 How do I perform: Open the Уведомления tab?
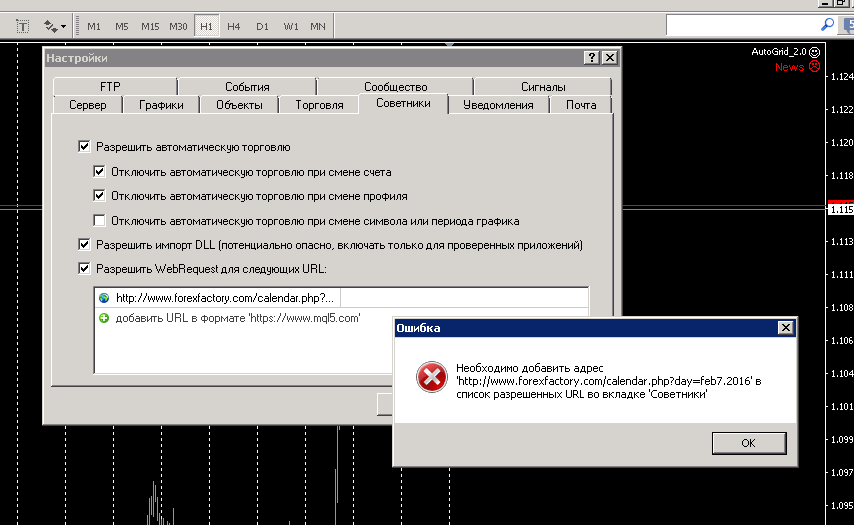pos(498,105)
